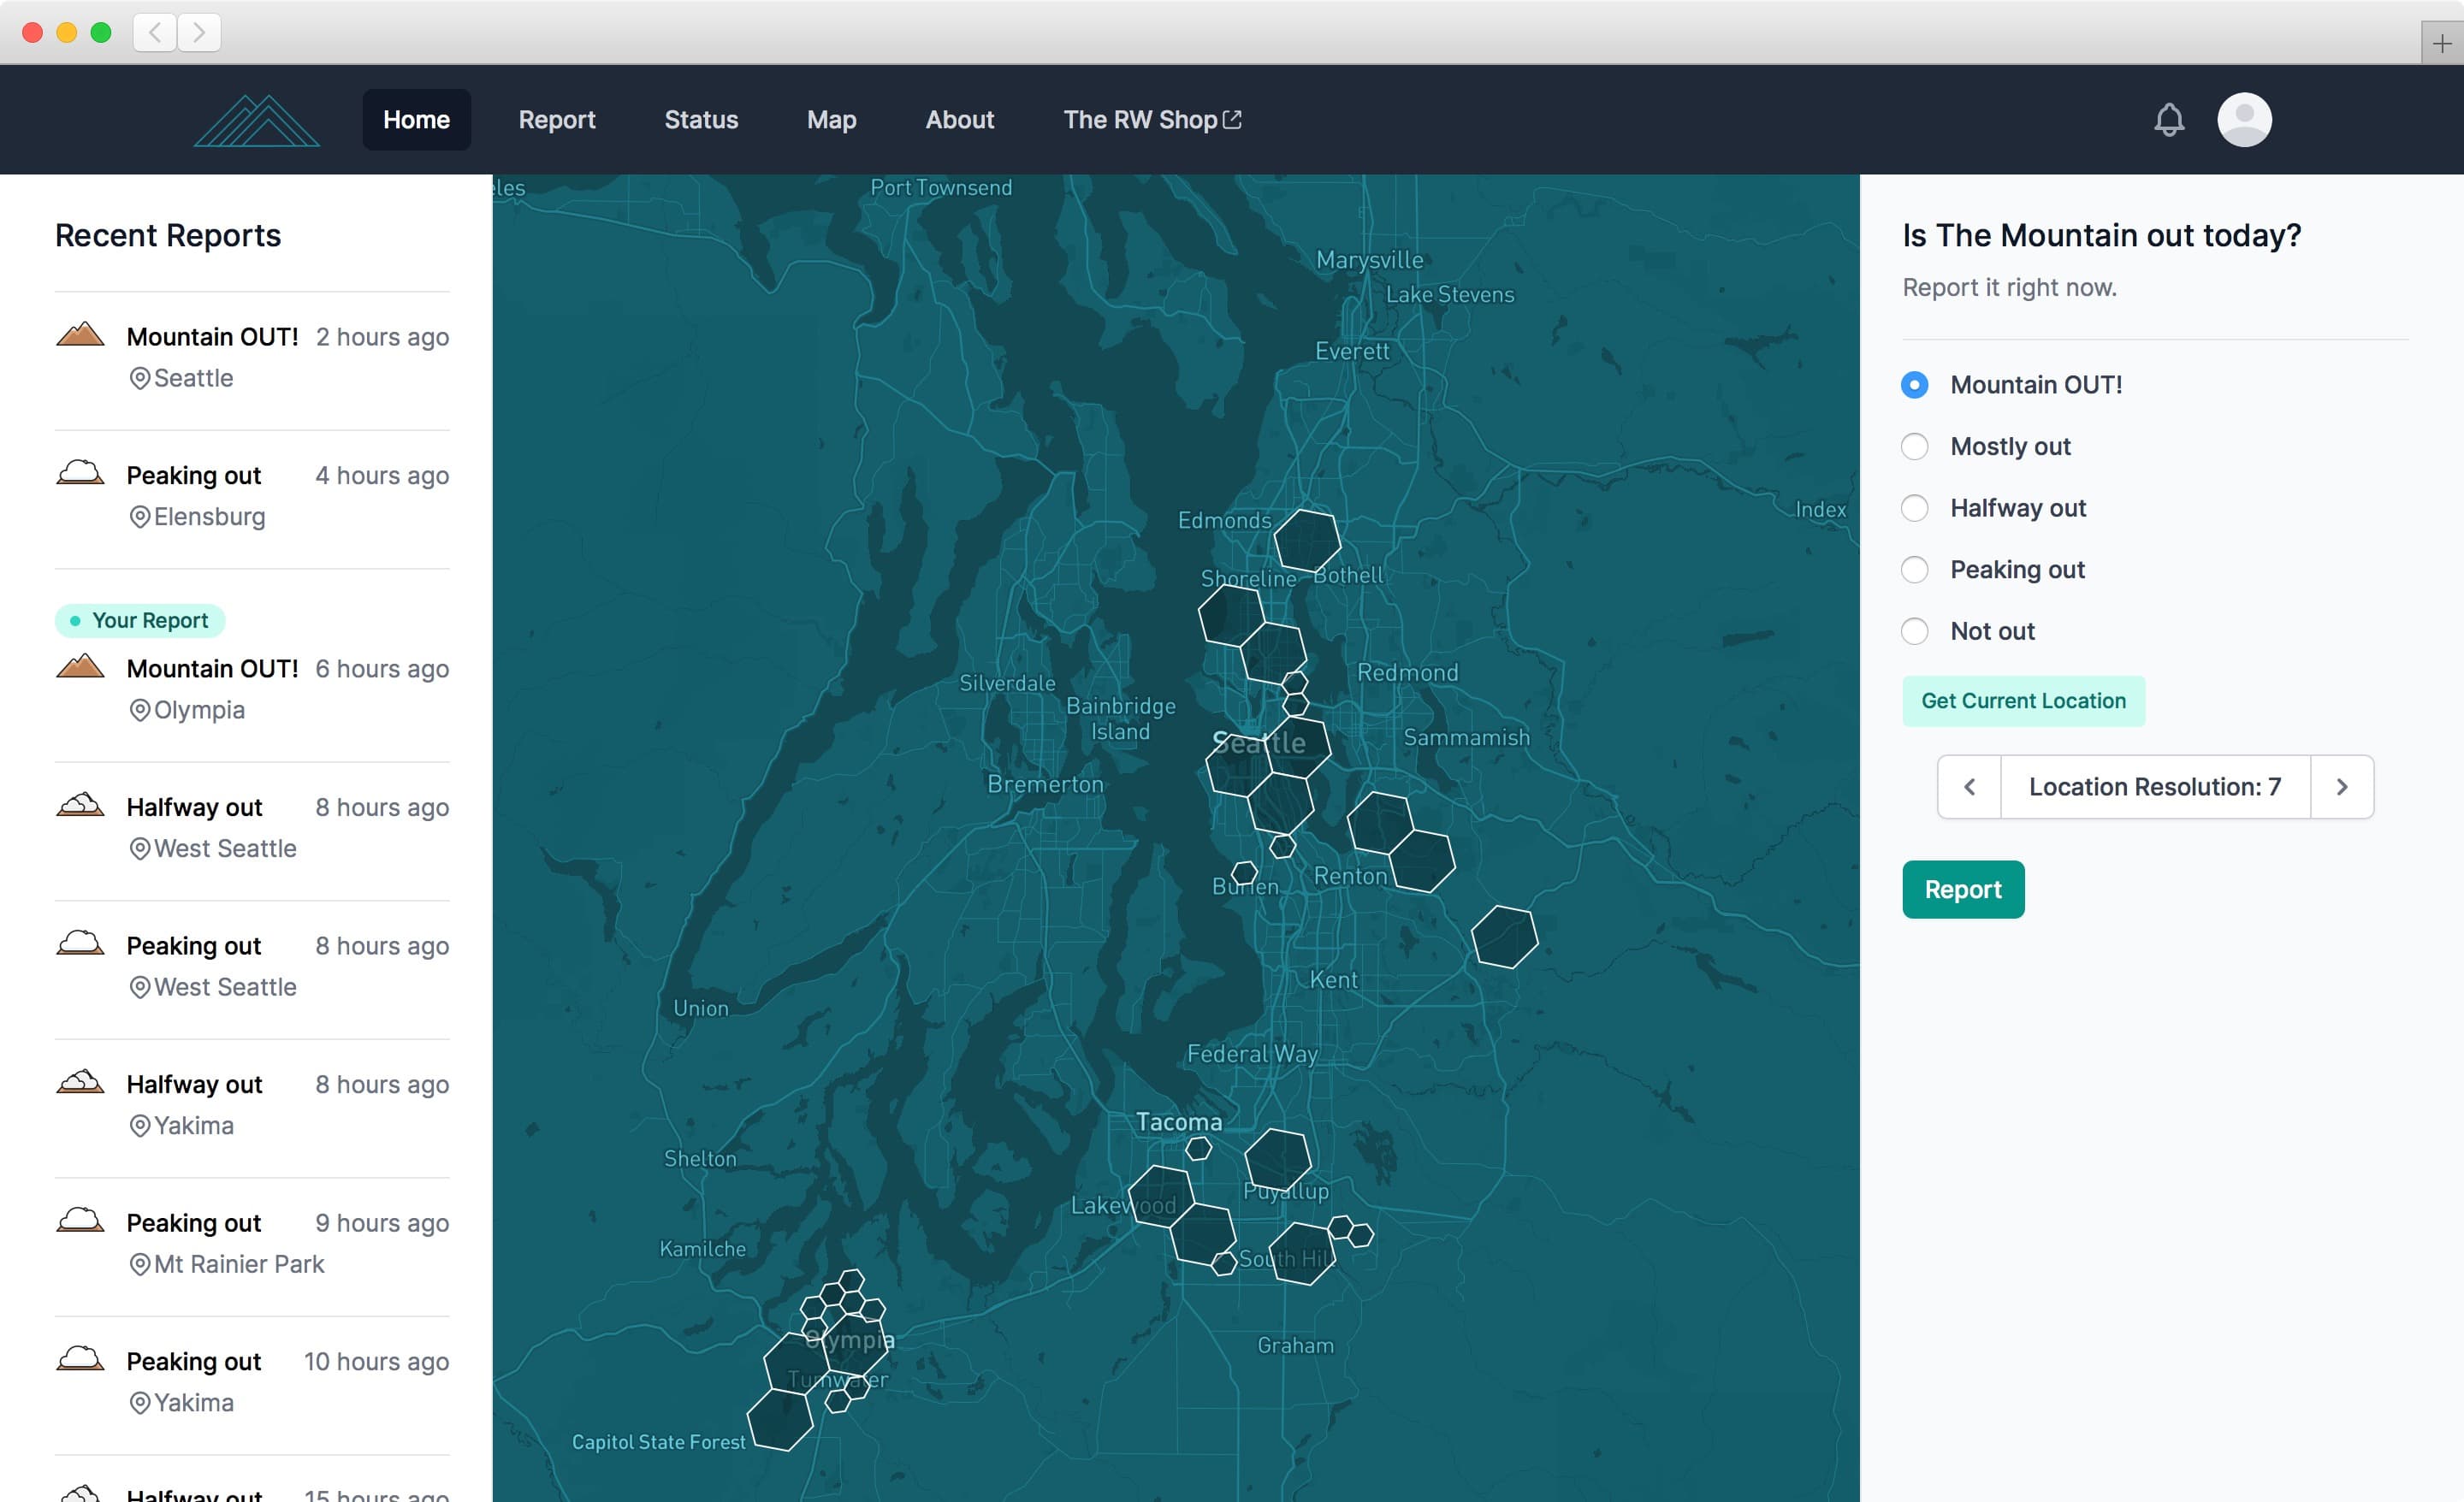Go to the Home tab
The width and height of the screenshot is (2464, 1502).
[x=416, y=120]
